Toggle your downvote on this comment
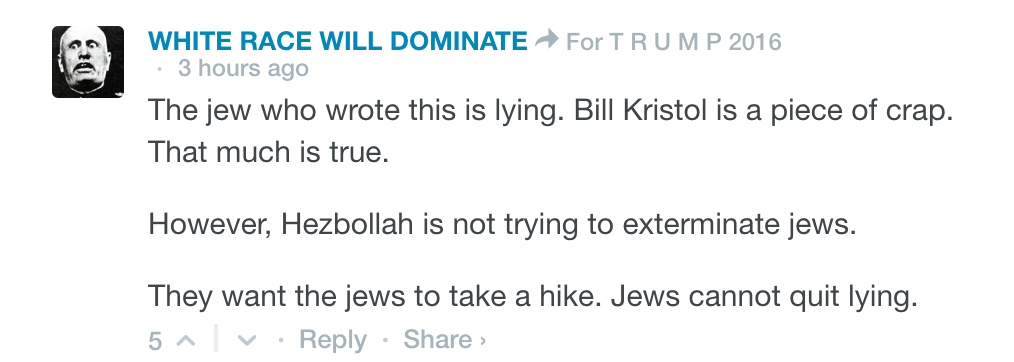The image size is (1014, 362). pos(246,339)
